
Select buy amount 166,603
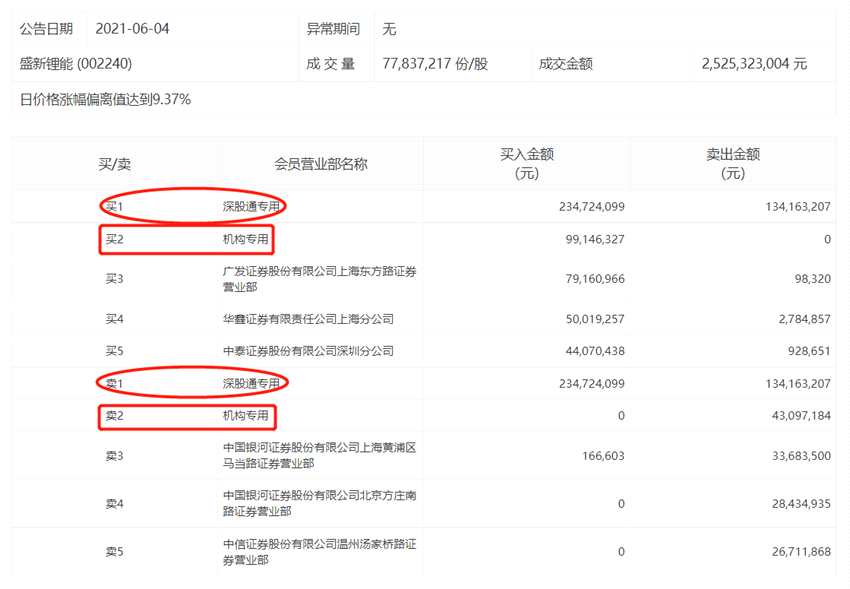coord(603,455)
